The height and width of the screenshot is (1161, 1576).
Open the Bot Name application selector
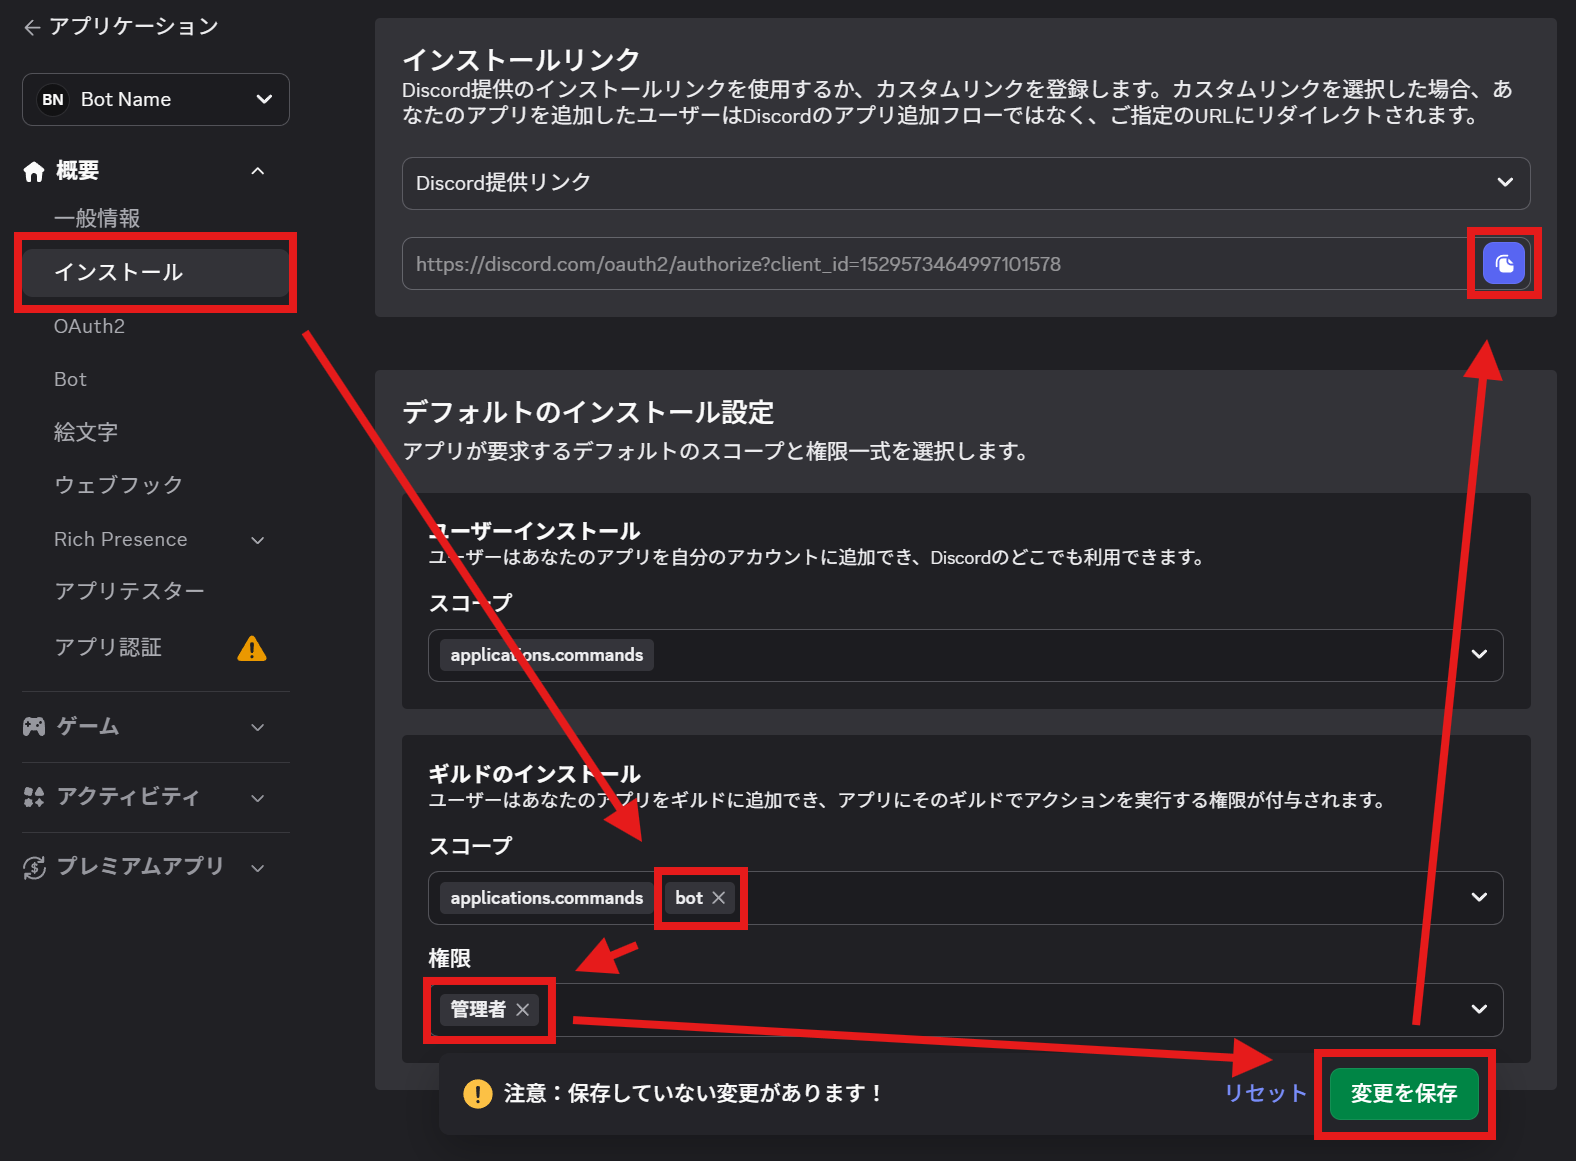156,99
